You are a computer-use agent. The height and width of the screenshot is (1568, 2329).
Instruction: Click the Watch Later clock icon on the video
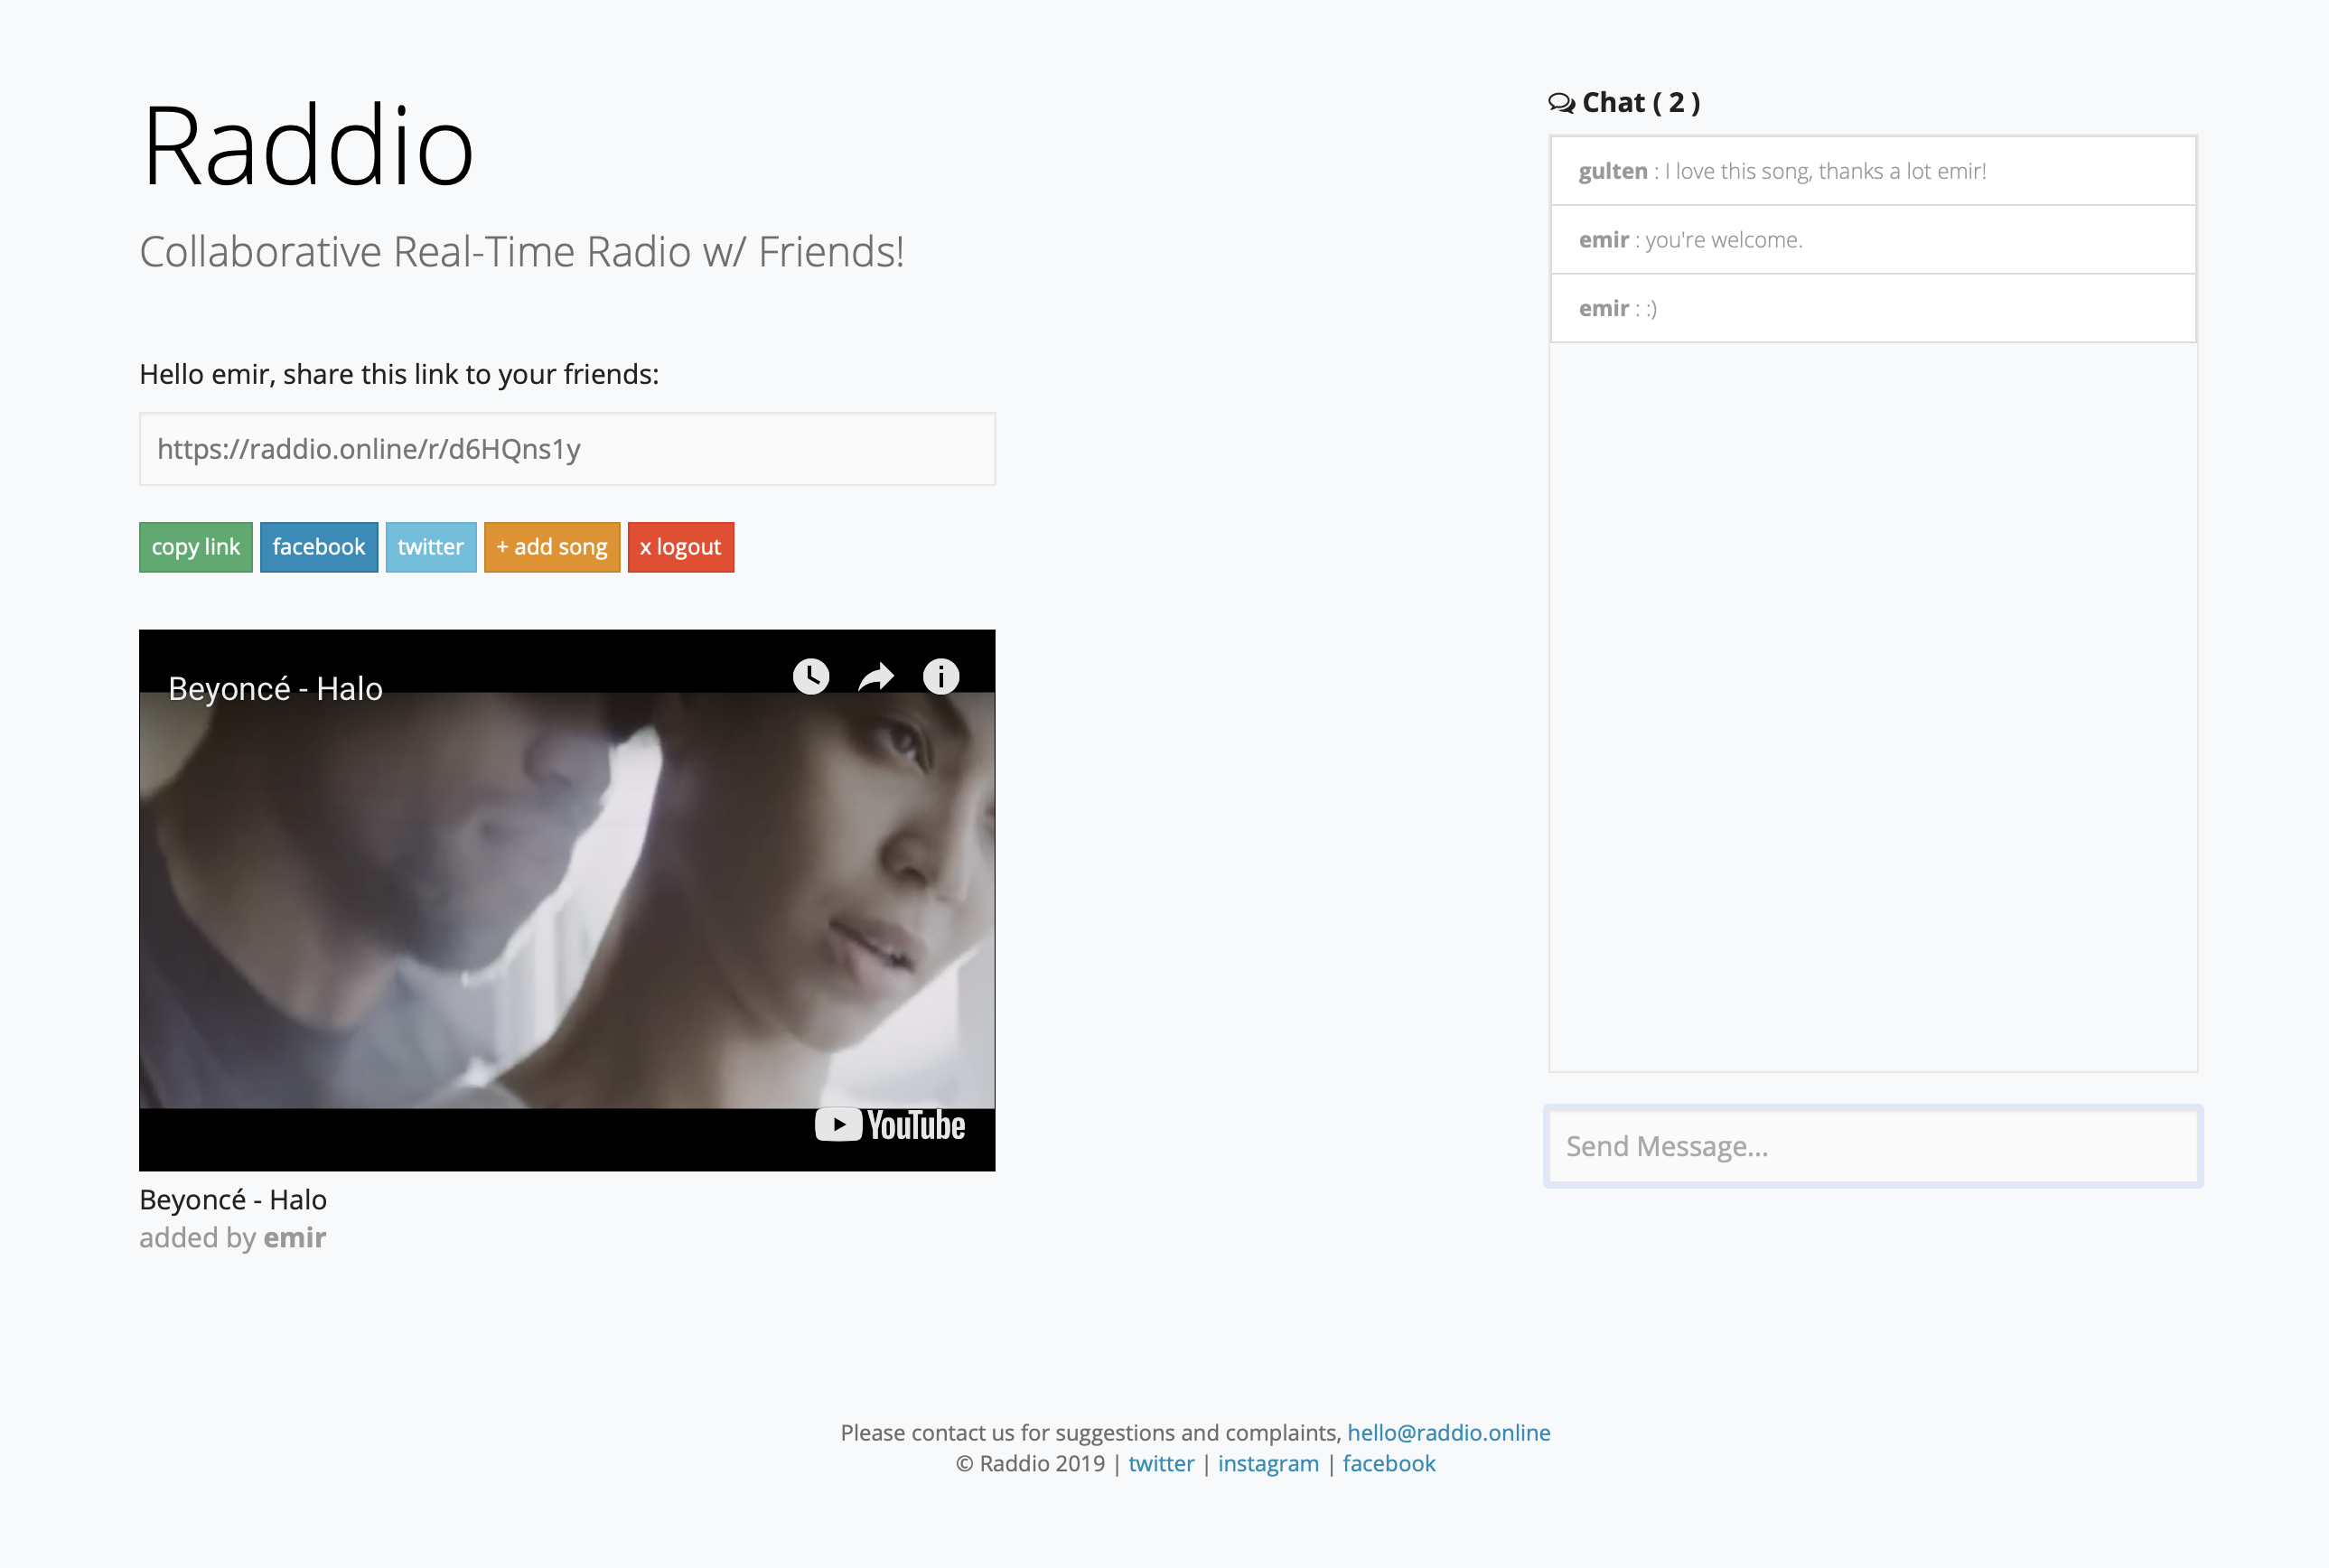(810, 676)
